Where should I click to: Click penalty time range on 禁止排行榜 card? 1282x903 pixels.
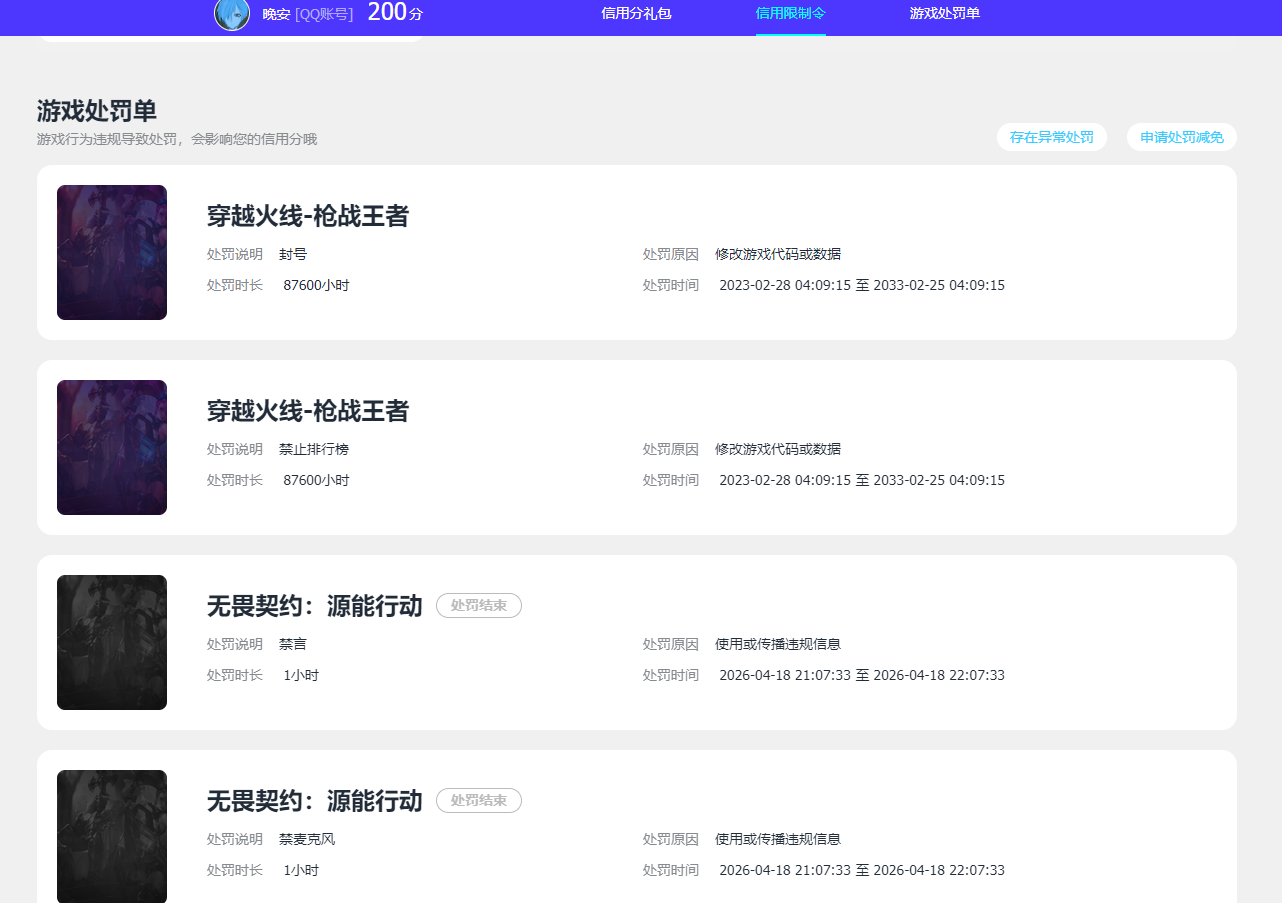click(862, 481)
